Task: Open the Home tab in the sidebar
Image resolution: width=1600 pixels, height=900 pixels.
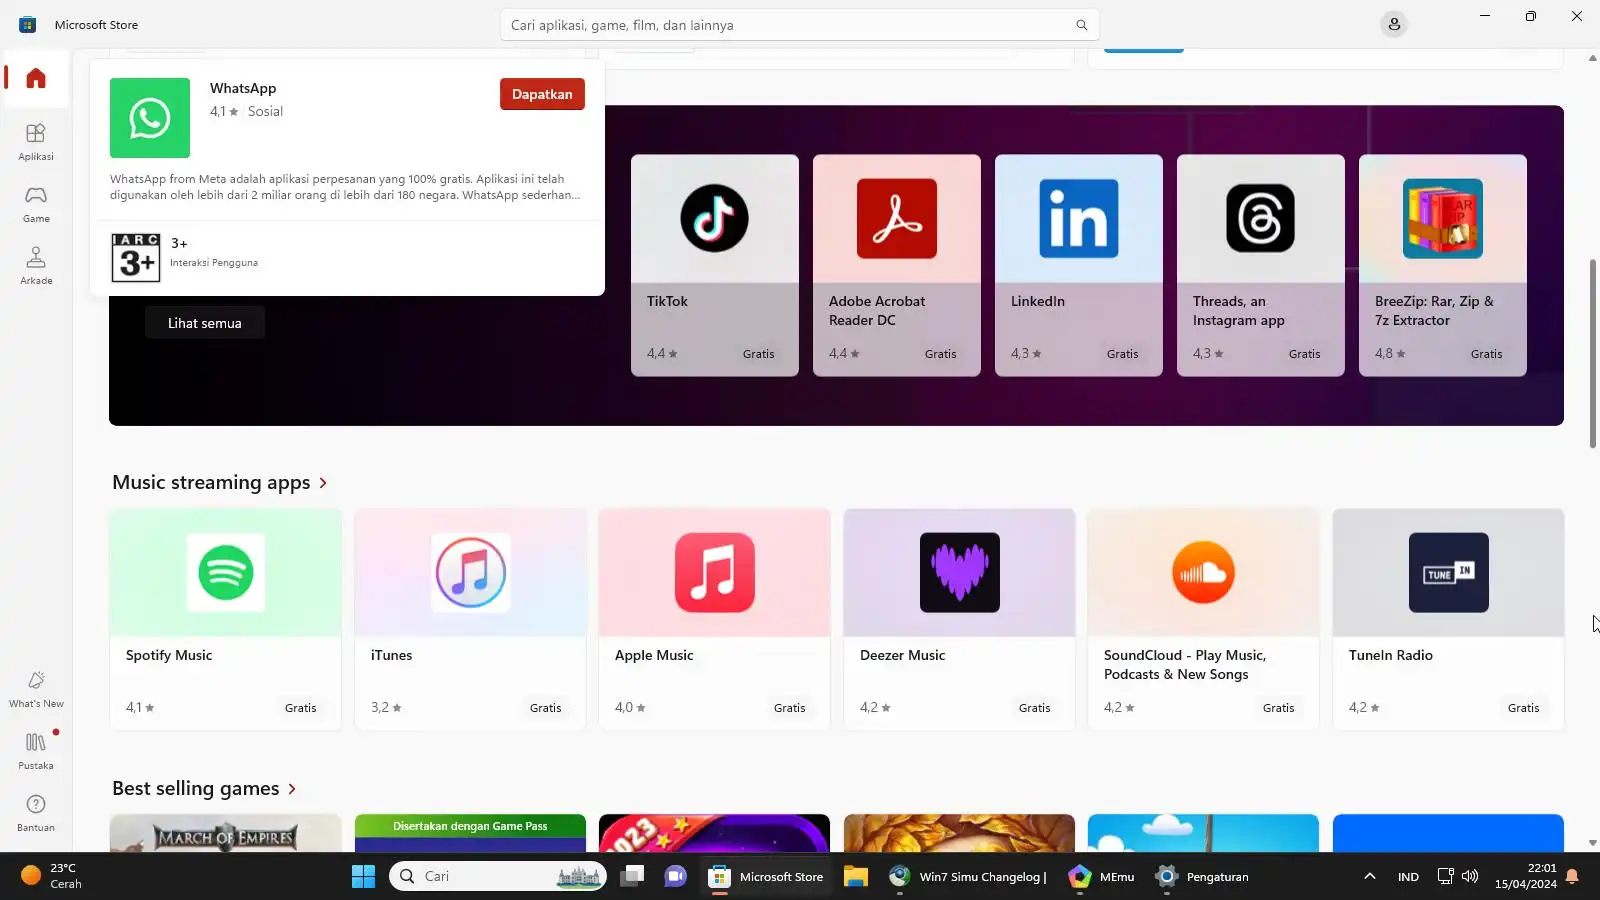Action: (36, 78)
